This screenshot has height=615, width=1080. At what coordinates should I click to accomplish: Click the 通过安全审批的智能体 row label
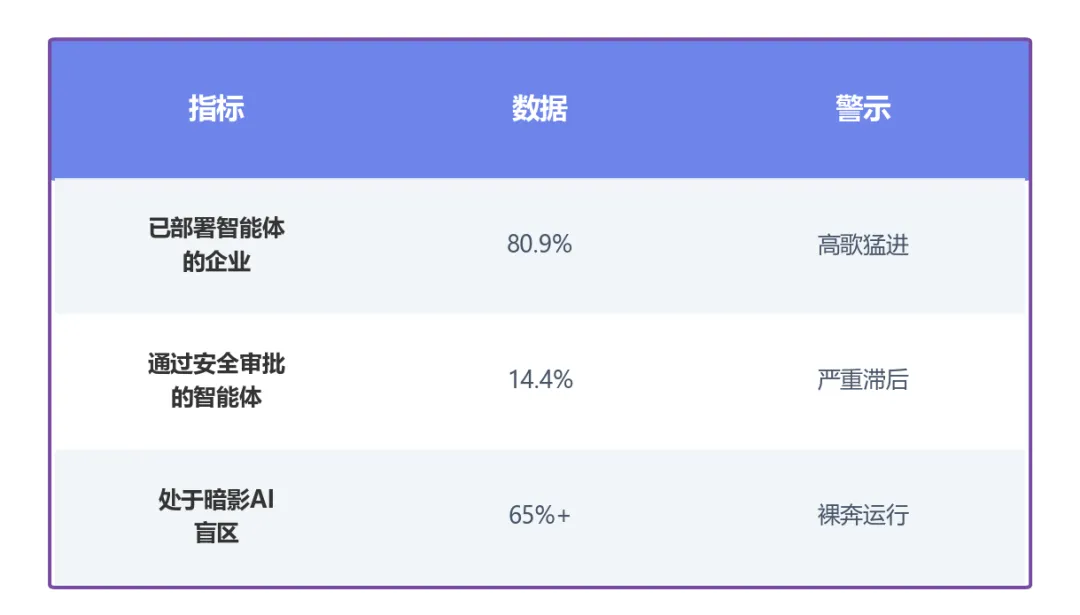[216, 380]
